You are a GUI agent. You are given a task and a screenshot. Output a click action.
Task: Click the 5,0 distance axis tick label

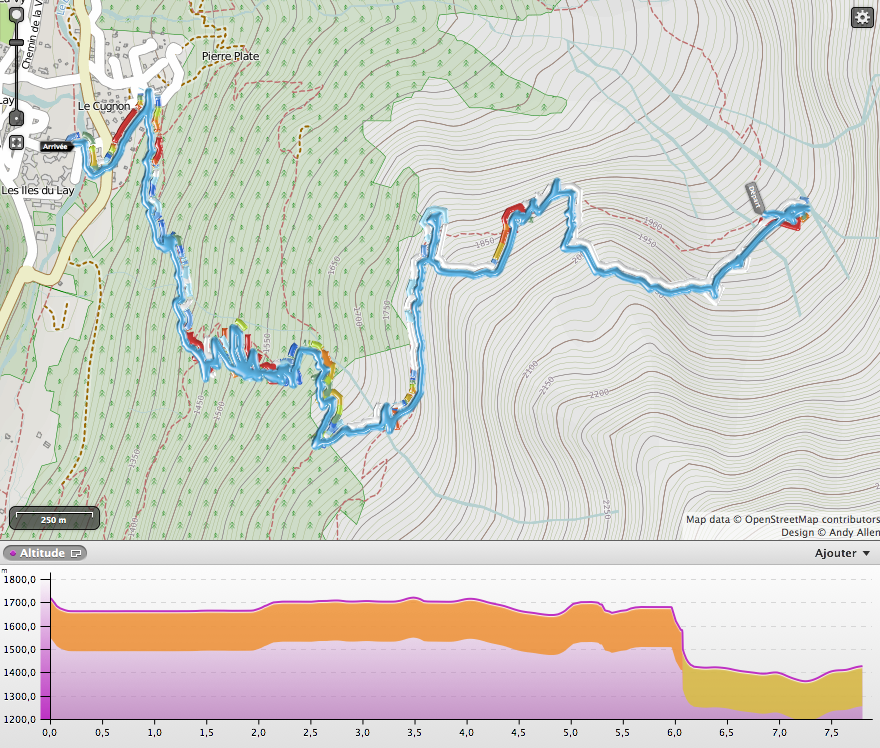[x=570, y=732]
